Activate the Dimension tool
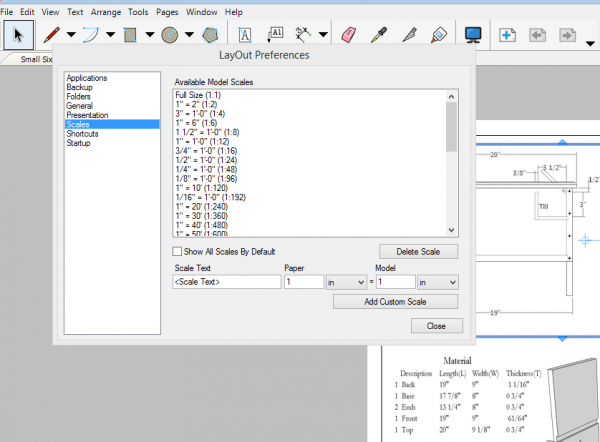Viewport: 600px width, 442px height. (303, 34)
